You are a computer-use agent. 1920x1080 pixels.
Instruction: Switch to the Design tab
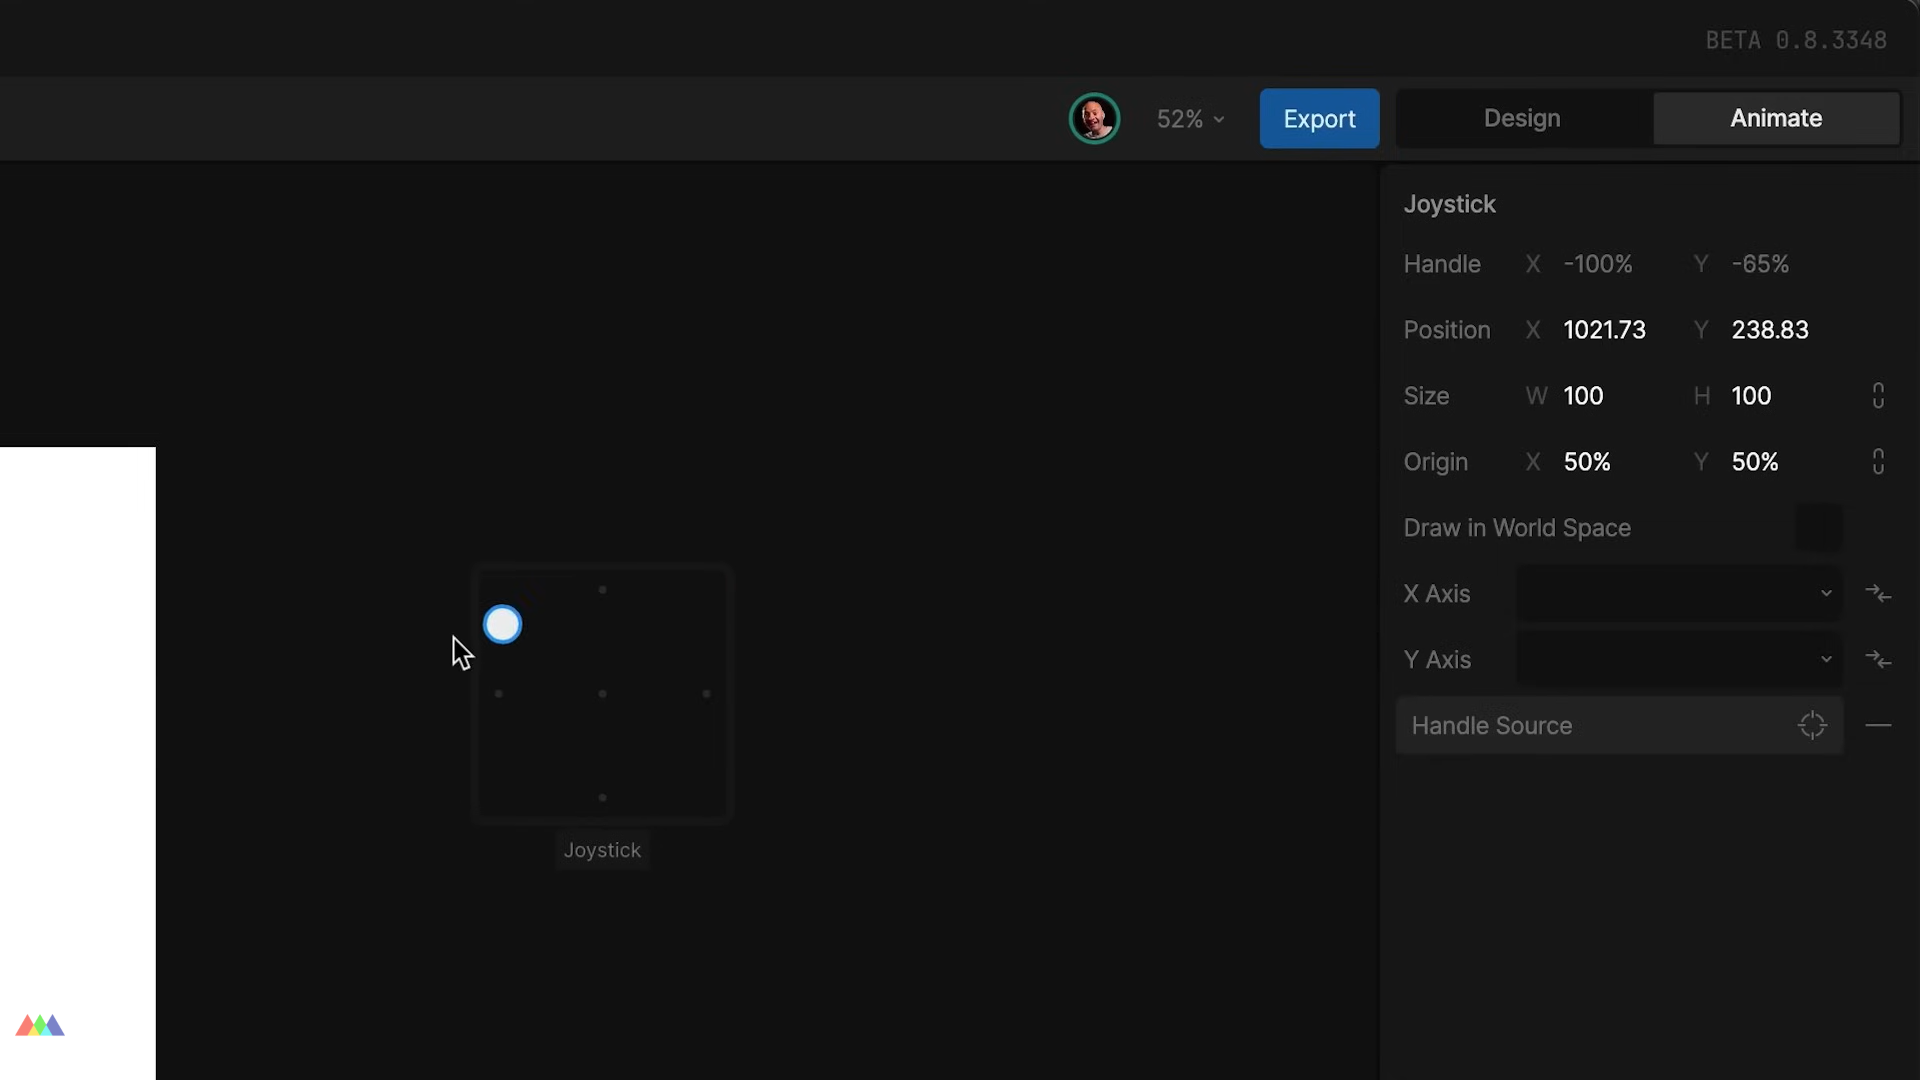click(1522, 118)
